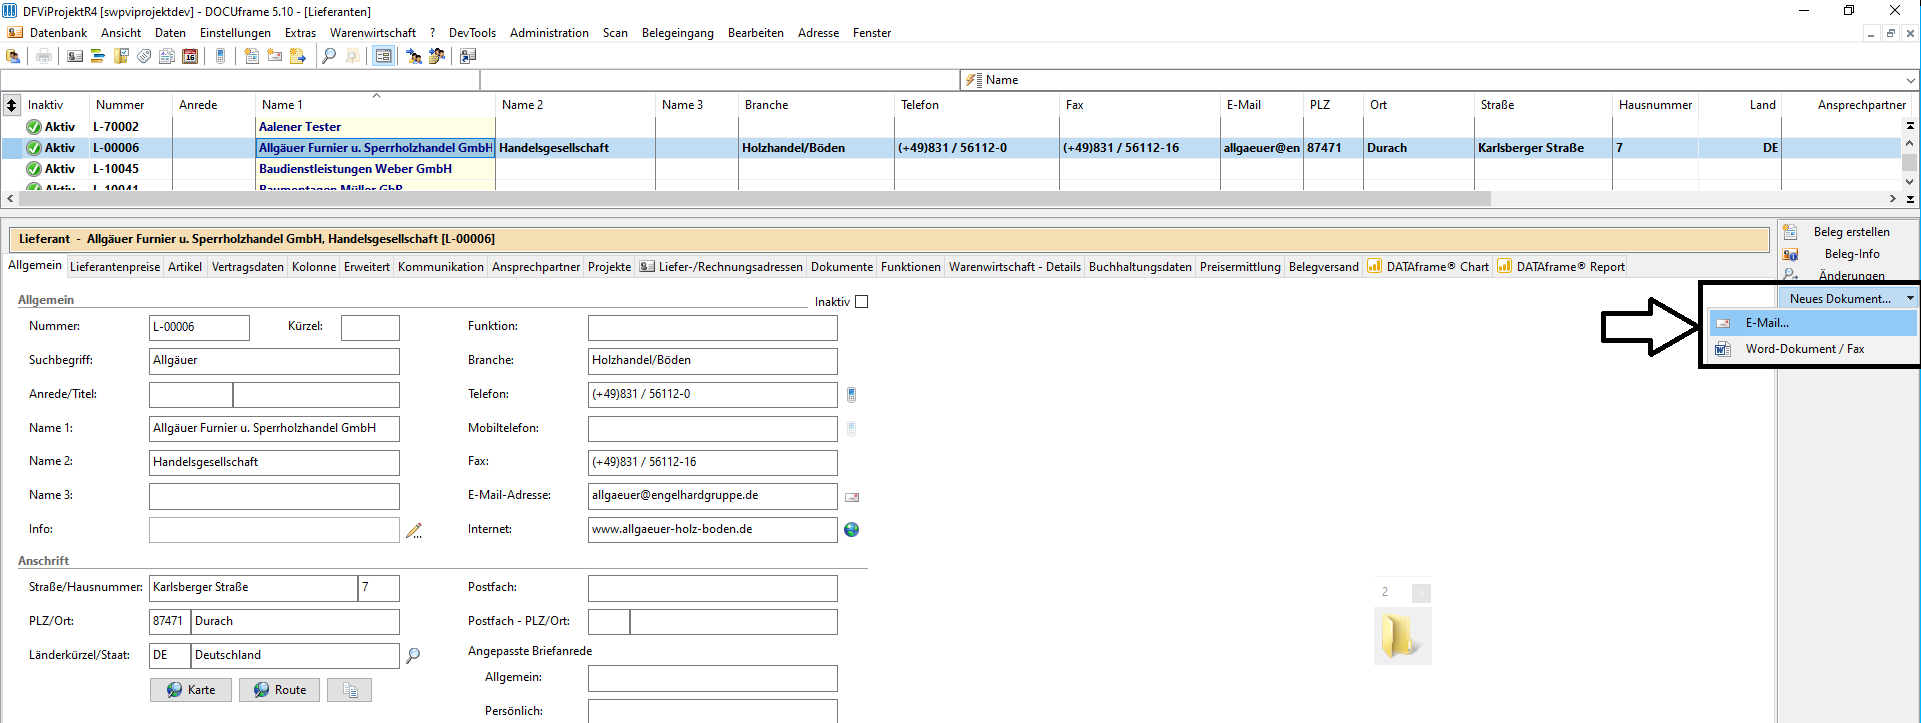
Task: Open the calendar toolbar icon
Action: 190,56
